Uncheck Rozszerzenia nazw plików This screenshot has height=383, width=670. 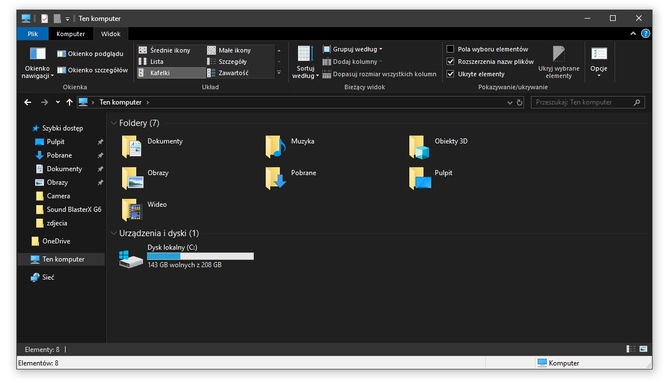450,62
